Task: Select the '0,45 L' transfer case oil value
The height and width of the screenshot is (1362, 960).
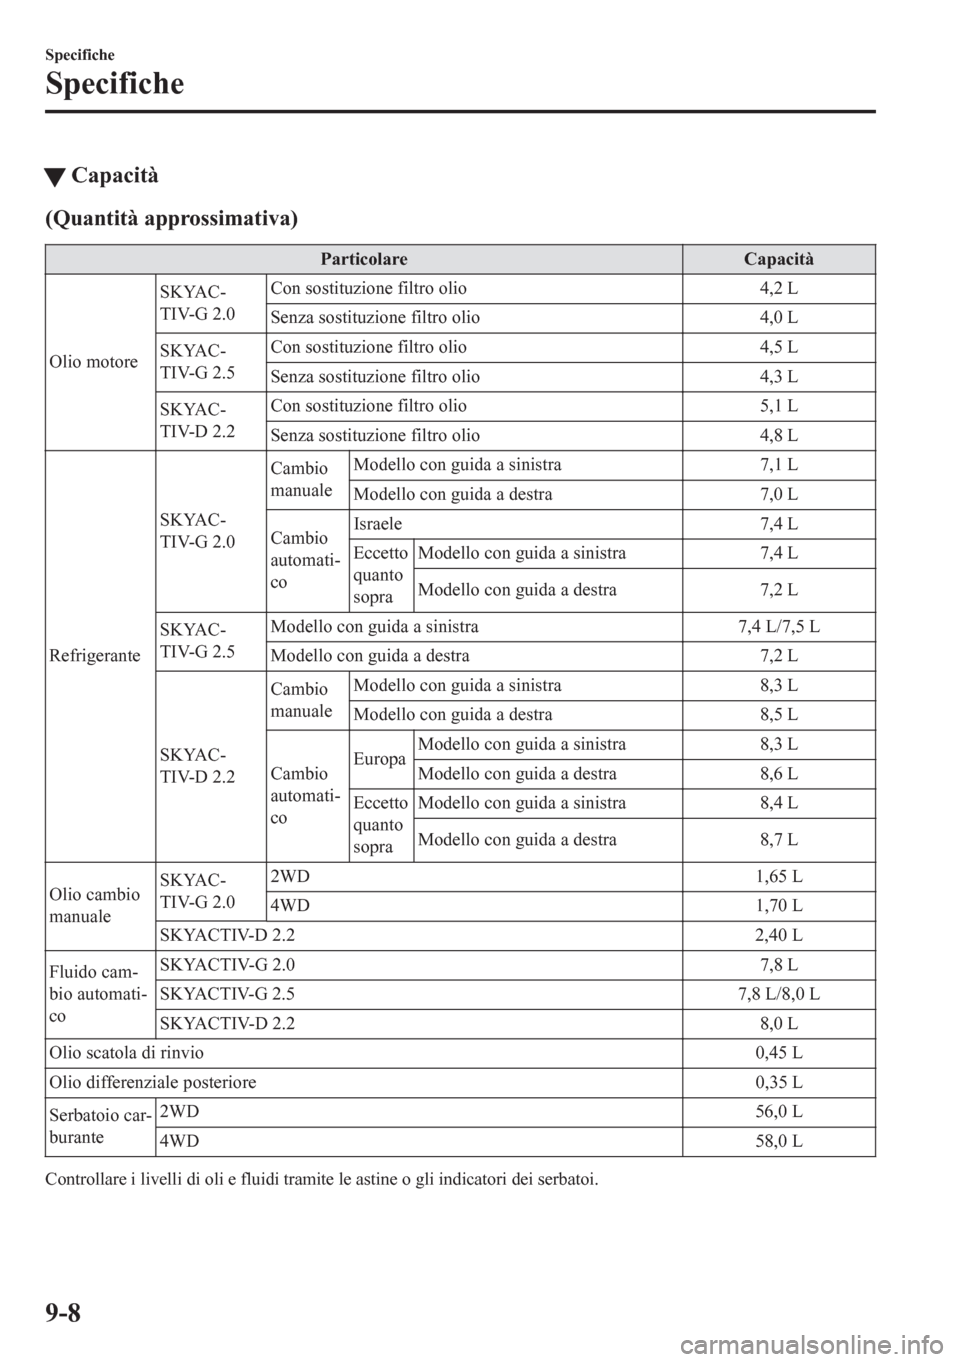Action: [778, 1053]
